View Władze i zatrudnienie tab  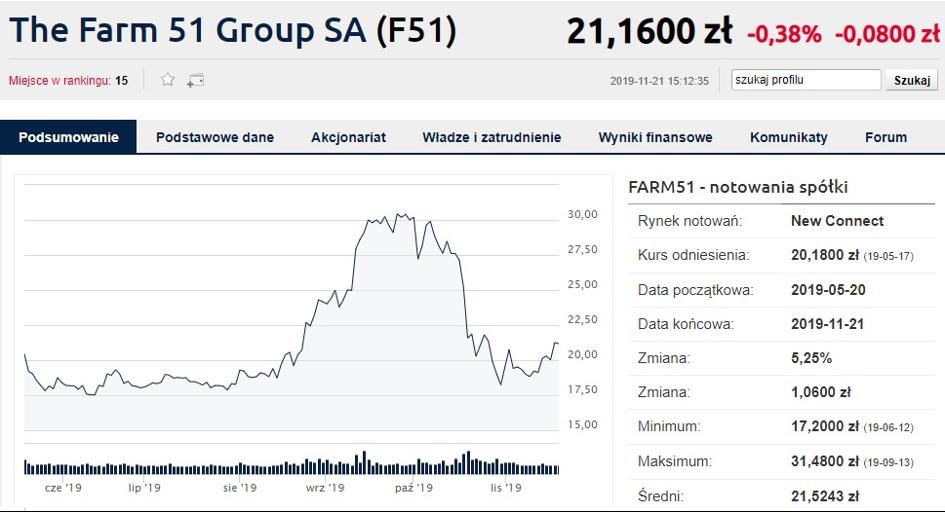(492, 137)
